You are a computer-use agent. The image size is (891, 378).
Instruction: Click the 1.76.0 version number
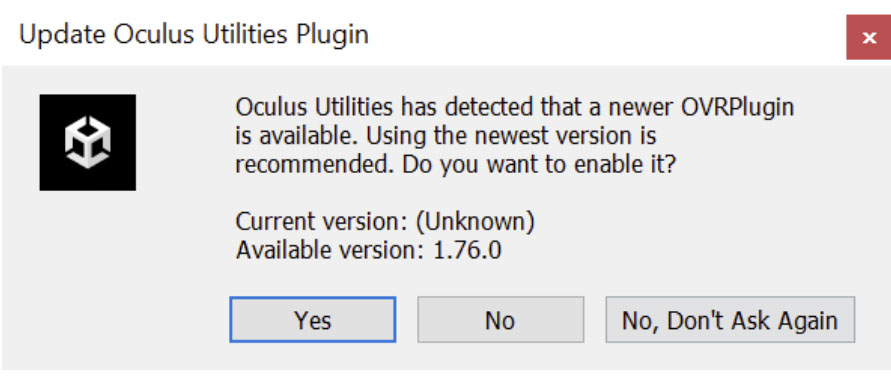coord(467,250)
